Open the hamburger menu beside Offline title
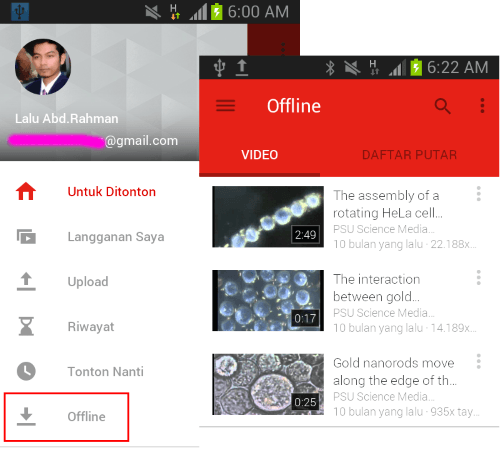500x450 pixels. coord(225,106)
